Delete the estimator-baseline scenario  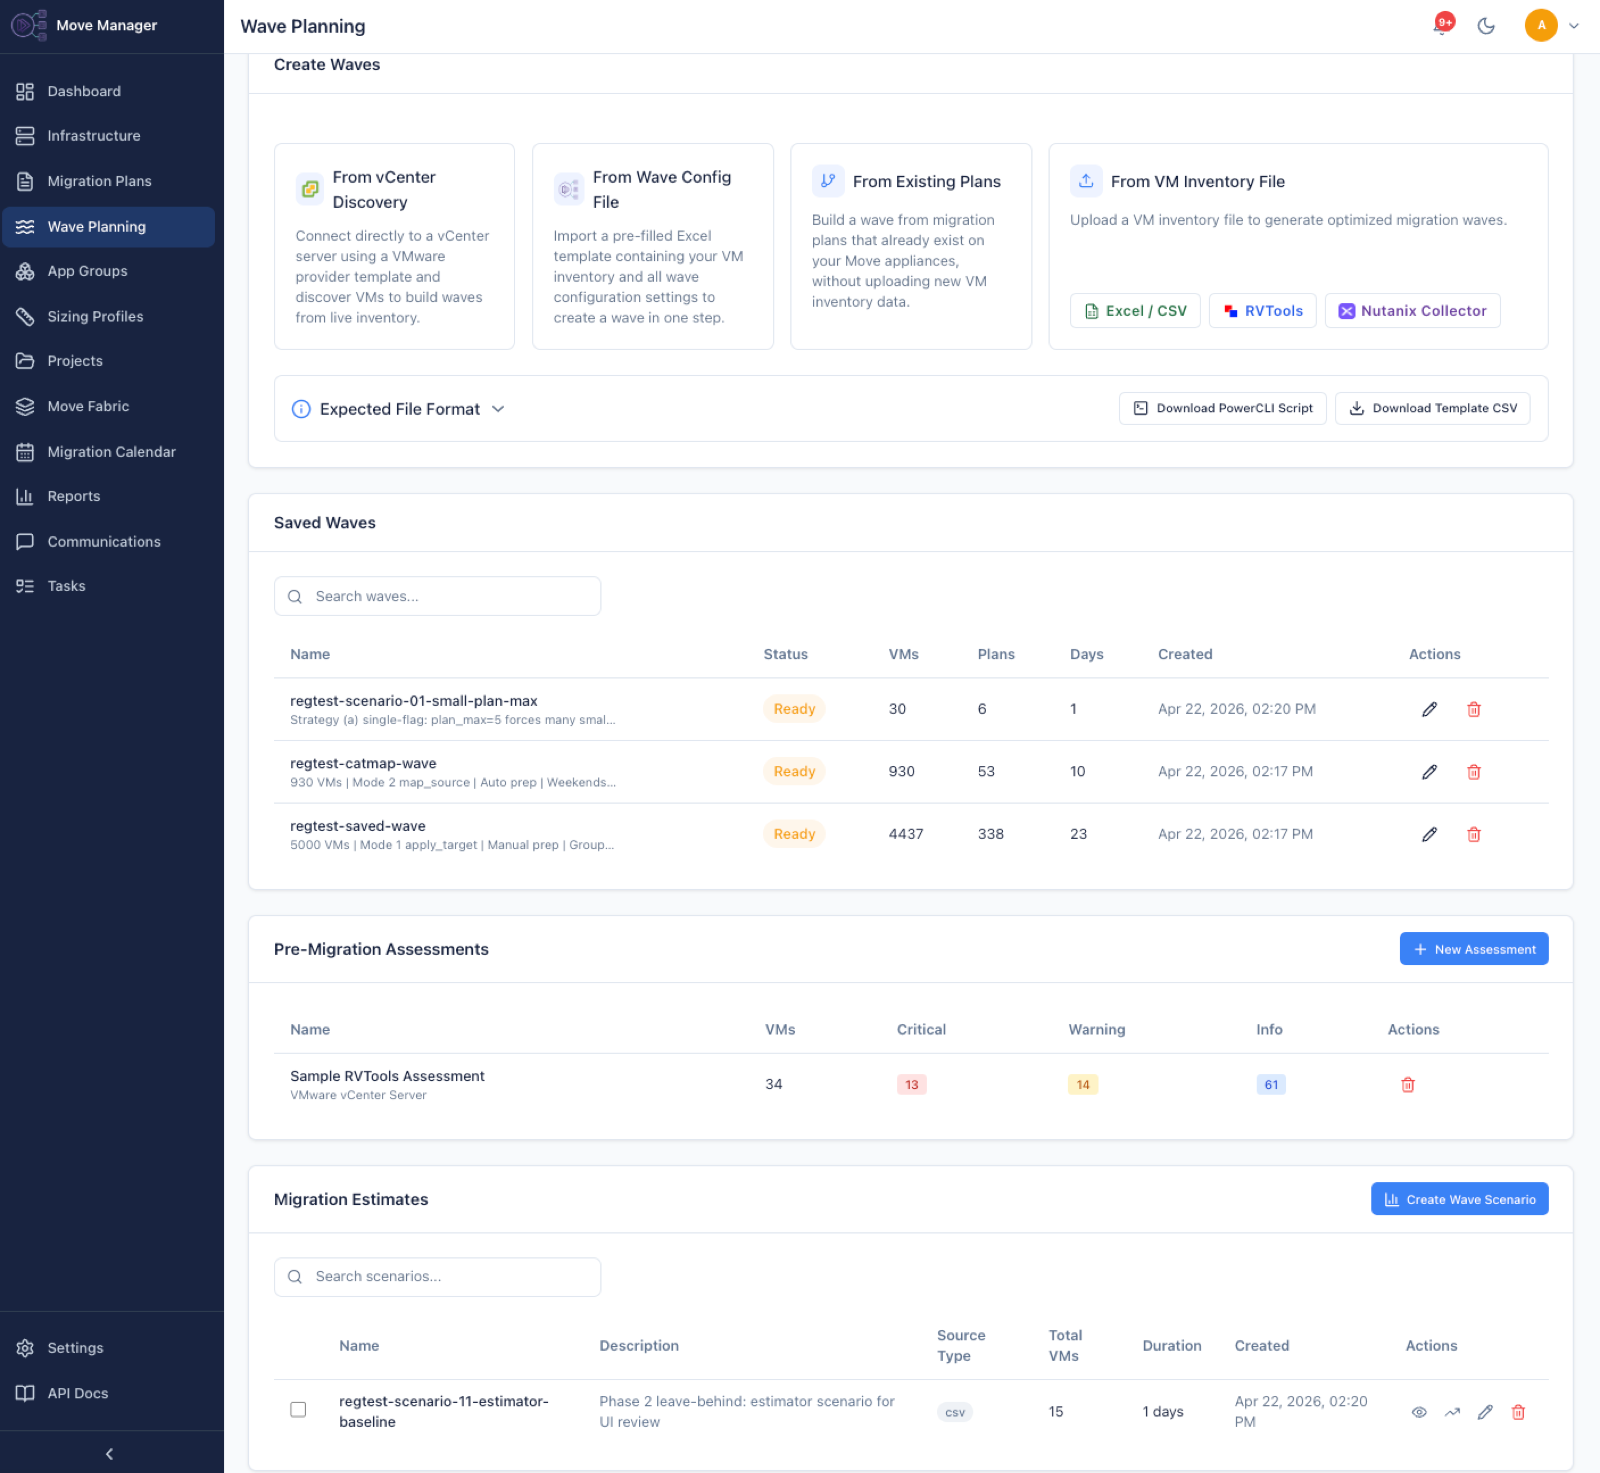coord(1518,1412)
